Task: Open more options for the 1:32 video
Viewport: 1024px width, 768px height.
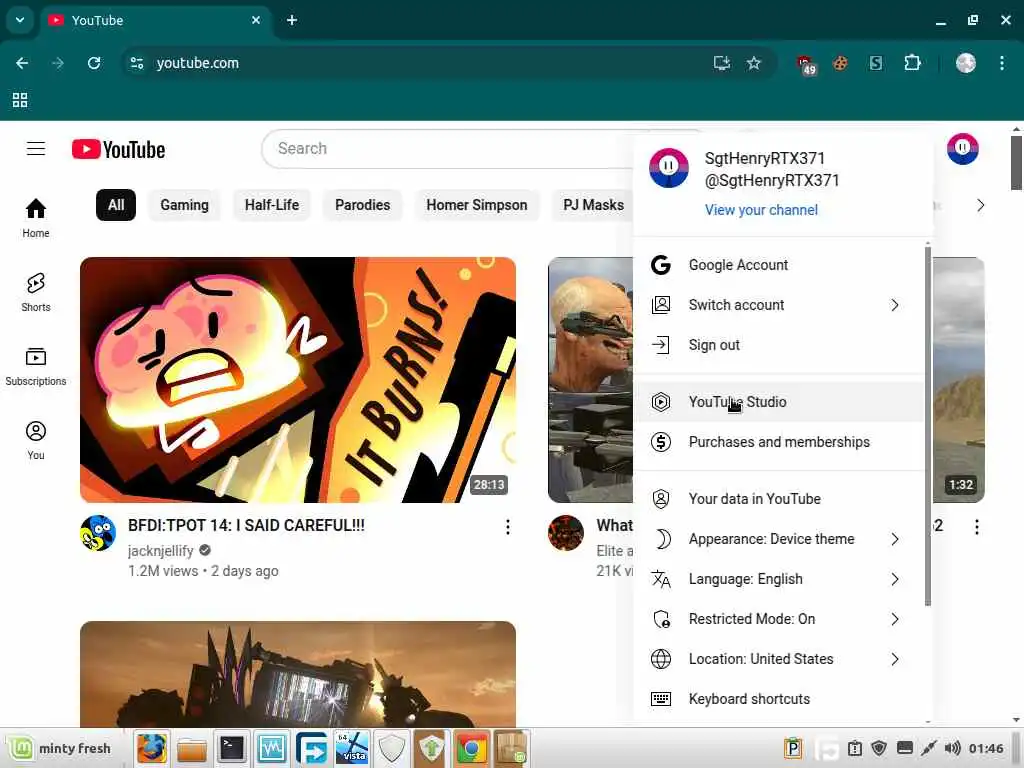Action: tap(976, 527)
